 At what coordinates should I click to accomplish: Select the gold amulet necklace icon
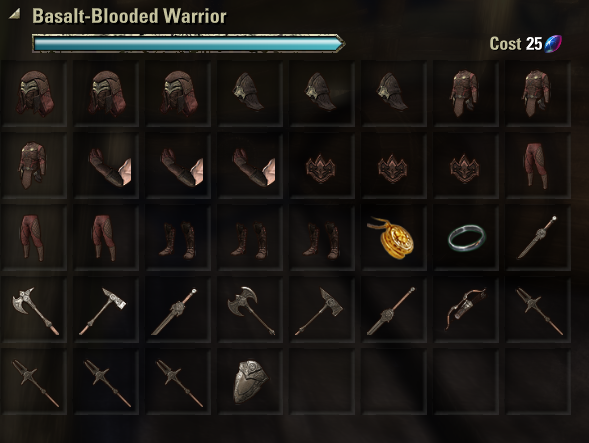point(393,237)
